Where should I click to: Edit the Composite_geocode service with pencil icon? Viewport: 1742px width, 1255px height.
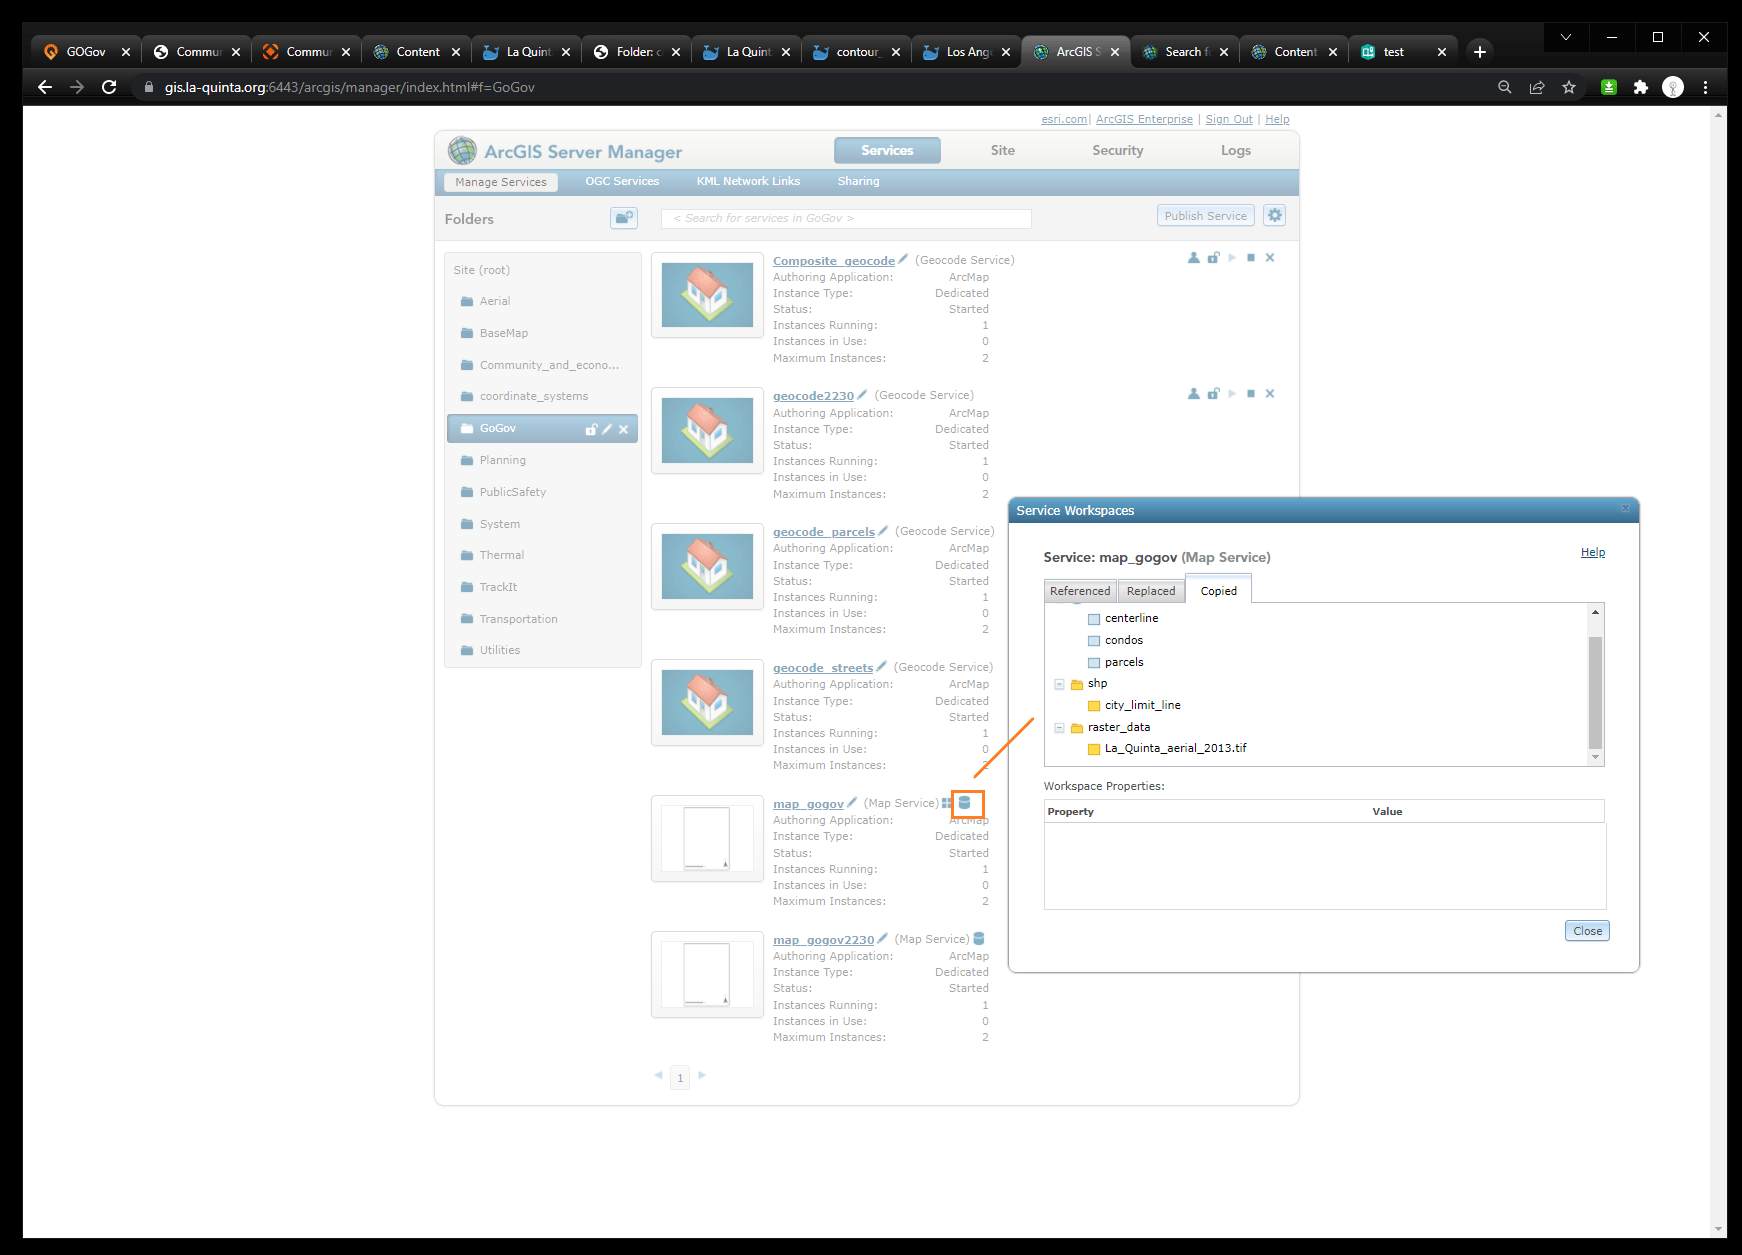tap(903, 259)
